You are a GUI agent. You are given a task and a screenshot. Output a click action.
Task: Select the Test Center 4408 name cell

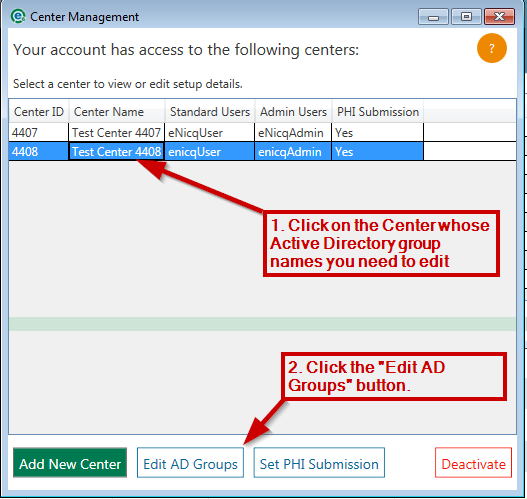coord(117,152)
